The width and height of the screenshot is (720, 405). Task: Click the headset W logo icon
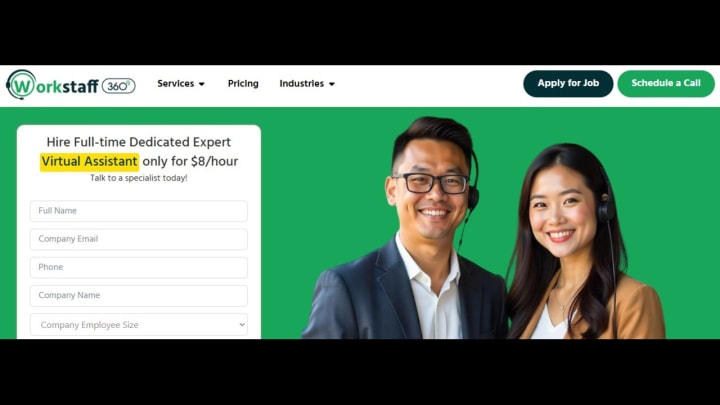[21, 84]
